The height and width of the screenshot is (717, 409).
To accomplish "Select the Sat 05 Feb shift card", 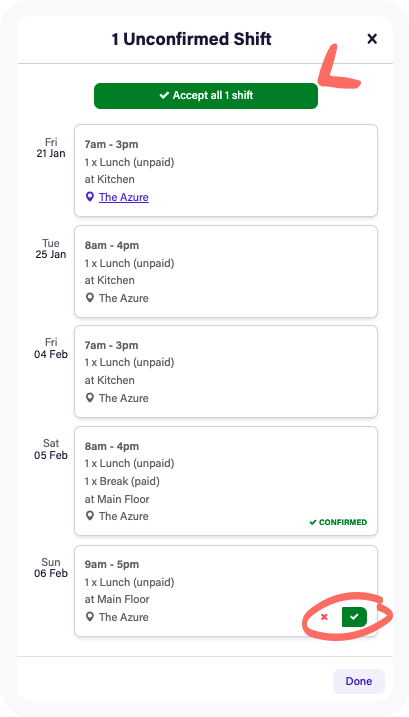I will click(226, 481).
